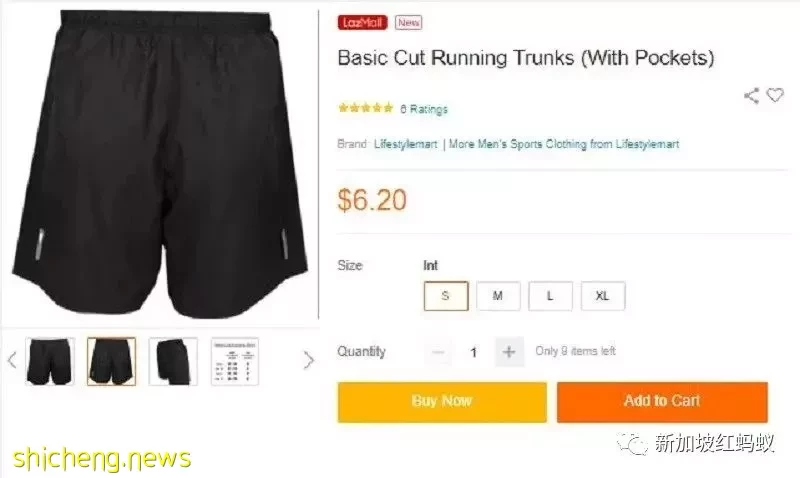Select size M

(498, 296)
